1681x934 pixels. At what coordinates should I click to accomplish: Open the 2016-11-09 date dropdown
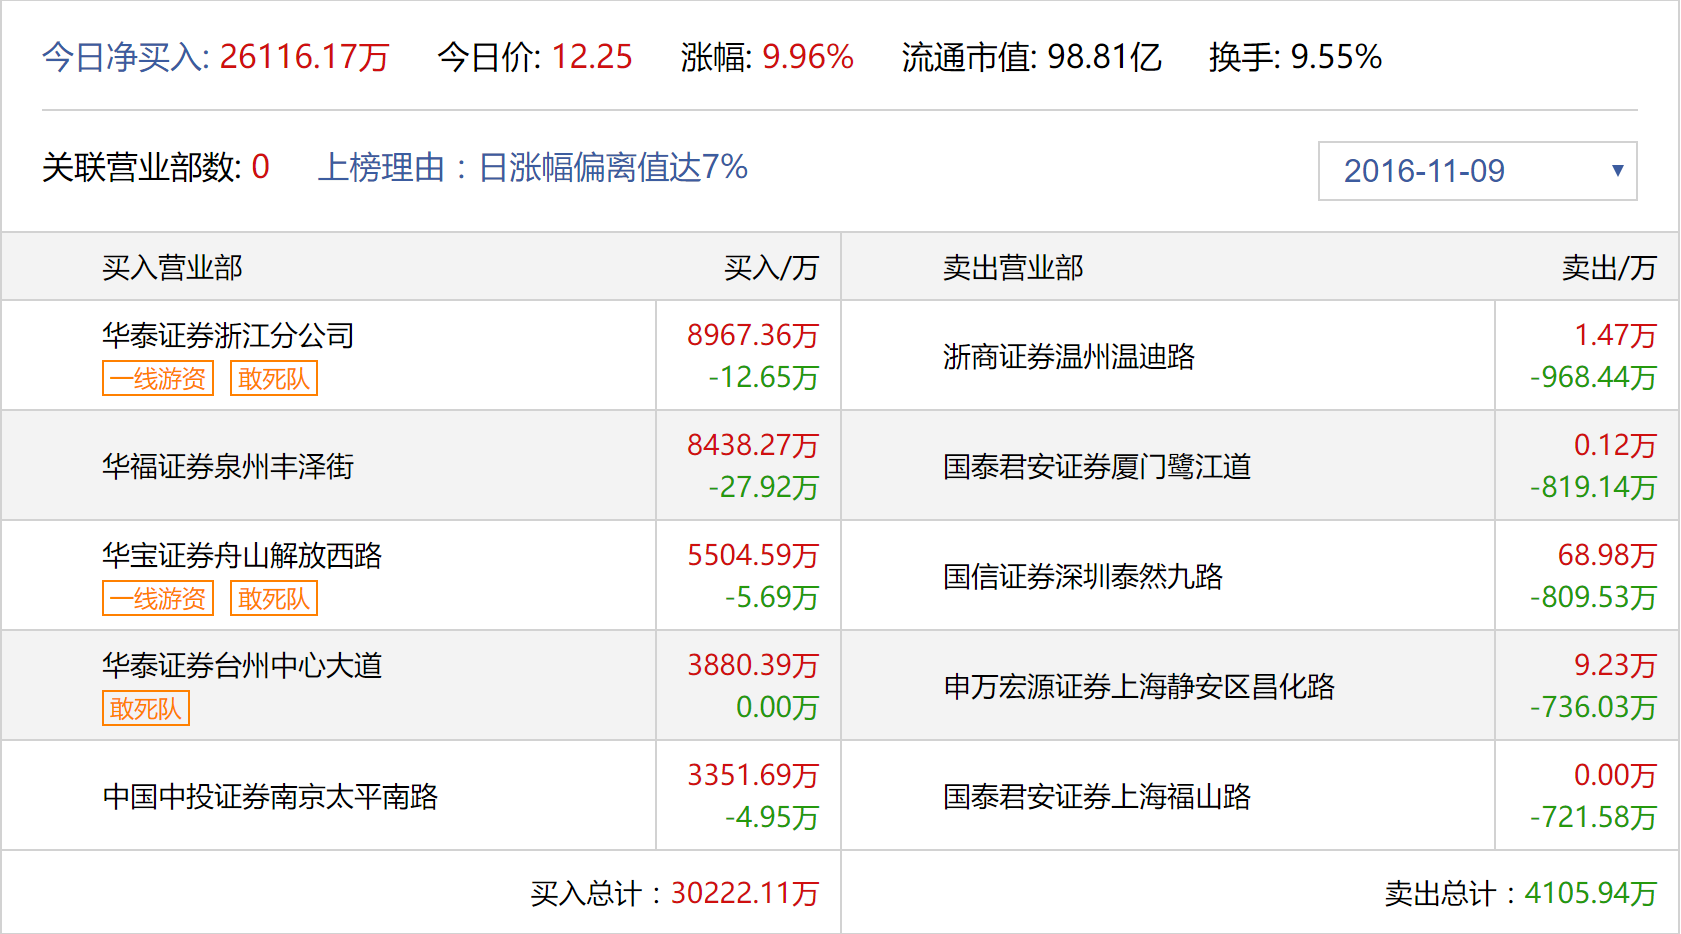click(1477, 171)
